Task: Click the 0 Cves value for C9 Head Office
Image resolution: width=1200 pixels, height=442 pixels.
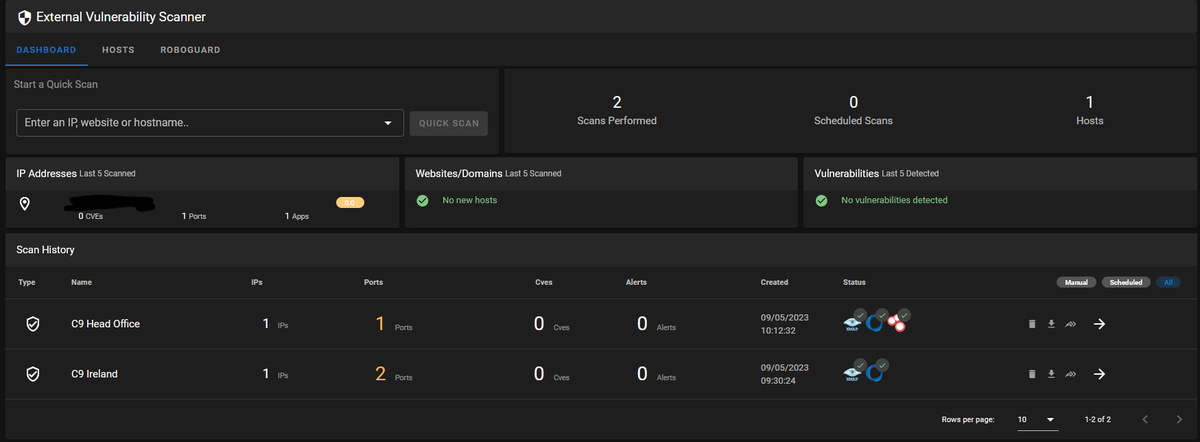Action: [x=552, y=324]
